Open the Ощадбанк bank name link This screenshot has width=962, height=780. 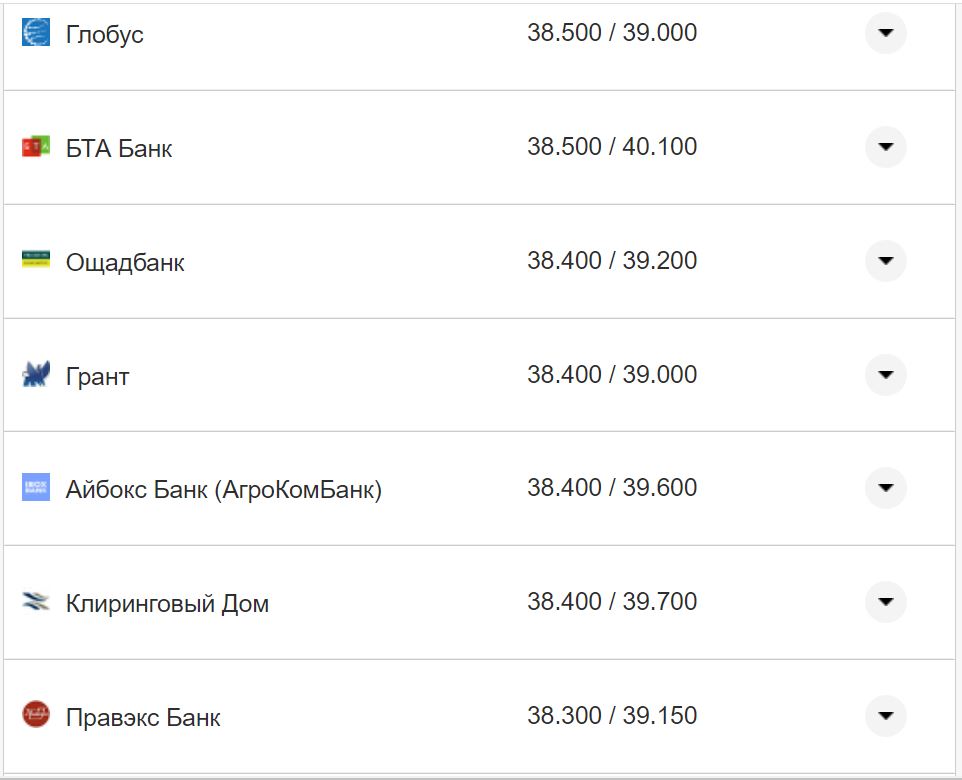pyautogui.click(x=125, y=263)
